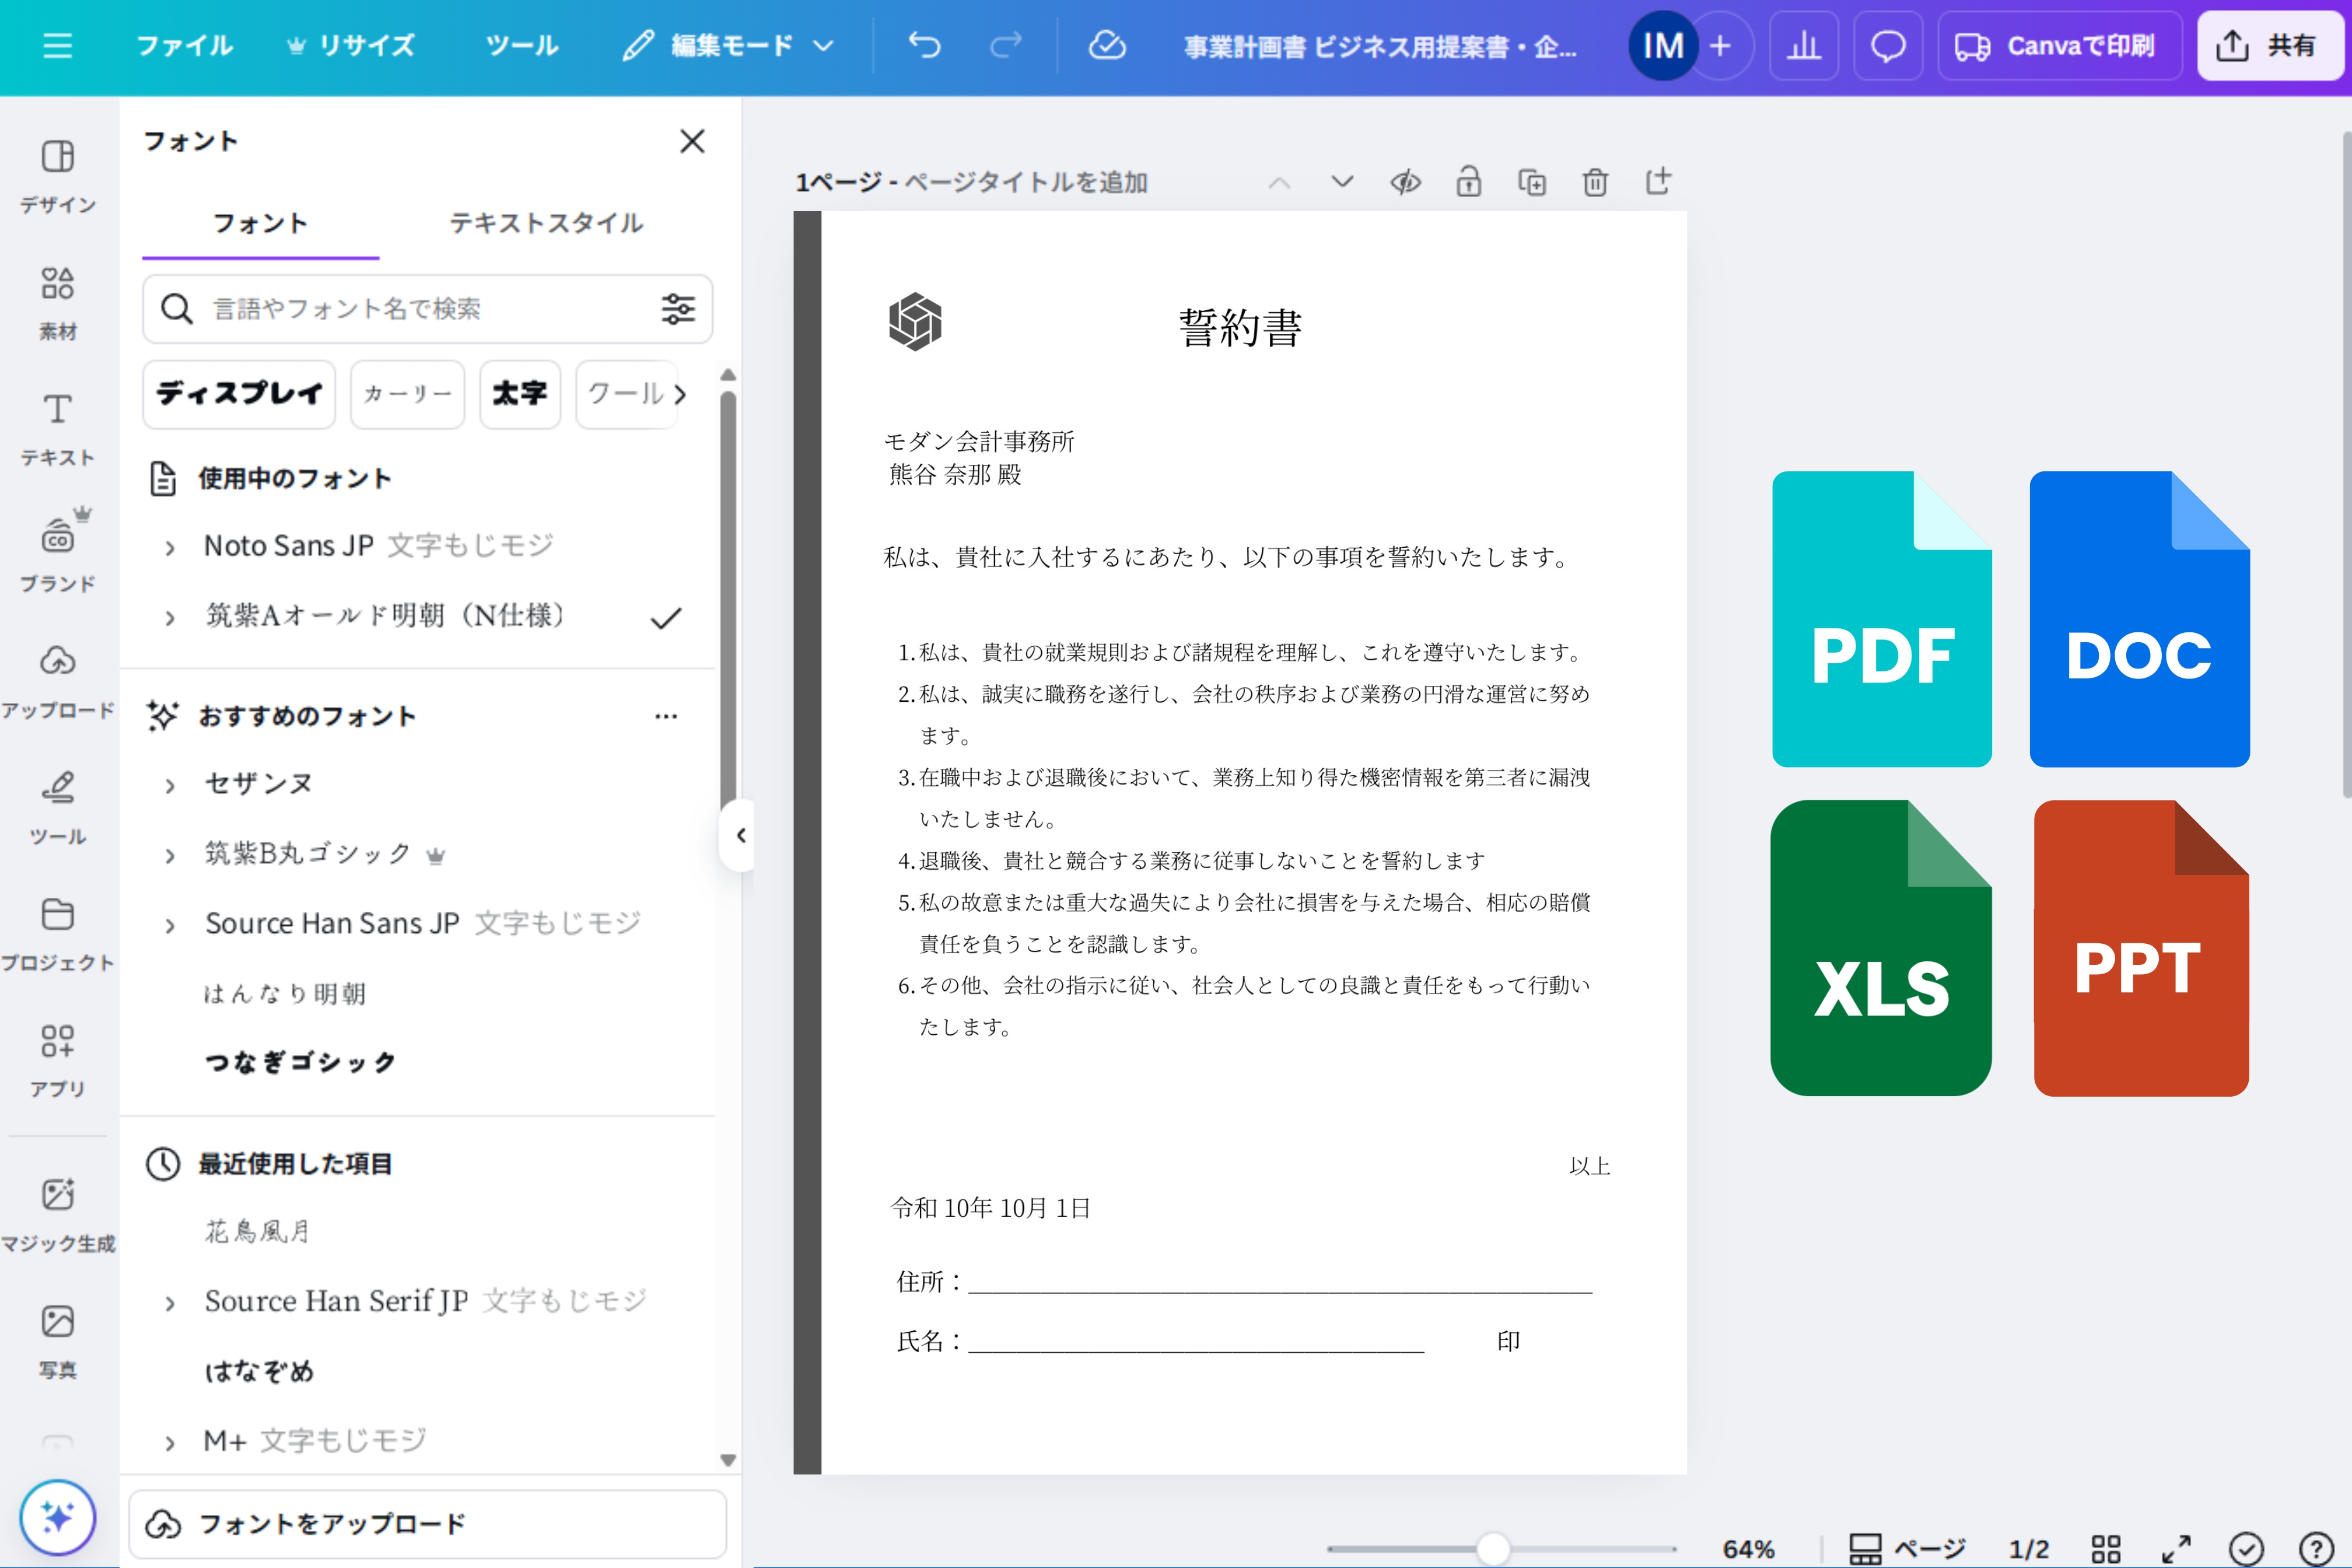Viewport: 2352px width, 1568px height.
Task: Open the デザイン sidebar panel
Action: 58,177
